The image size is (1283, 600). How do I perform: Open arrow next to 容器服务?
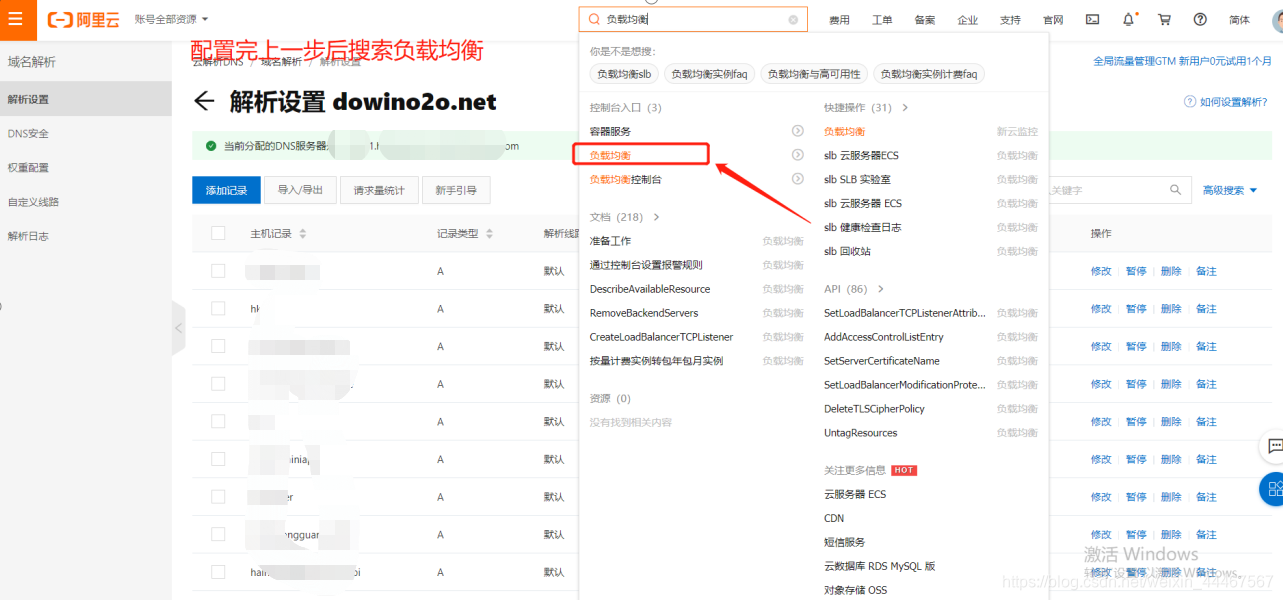pos(798,131)
